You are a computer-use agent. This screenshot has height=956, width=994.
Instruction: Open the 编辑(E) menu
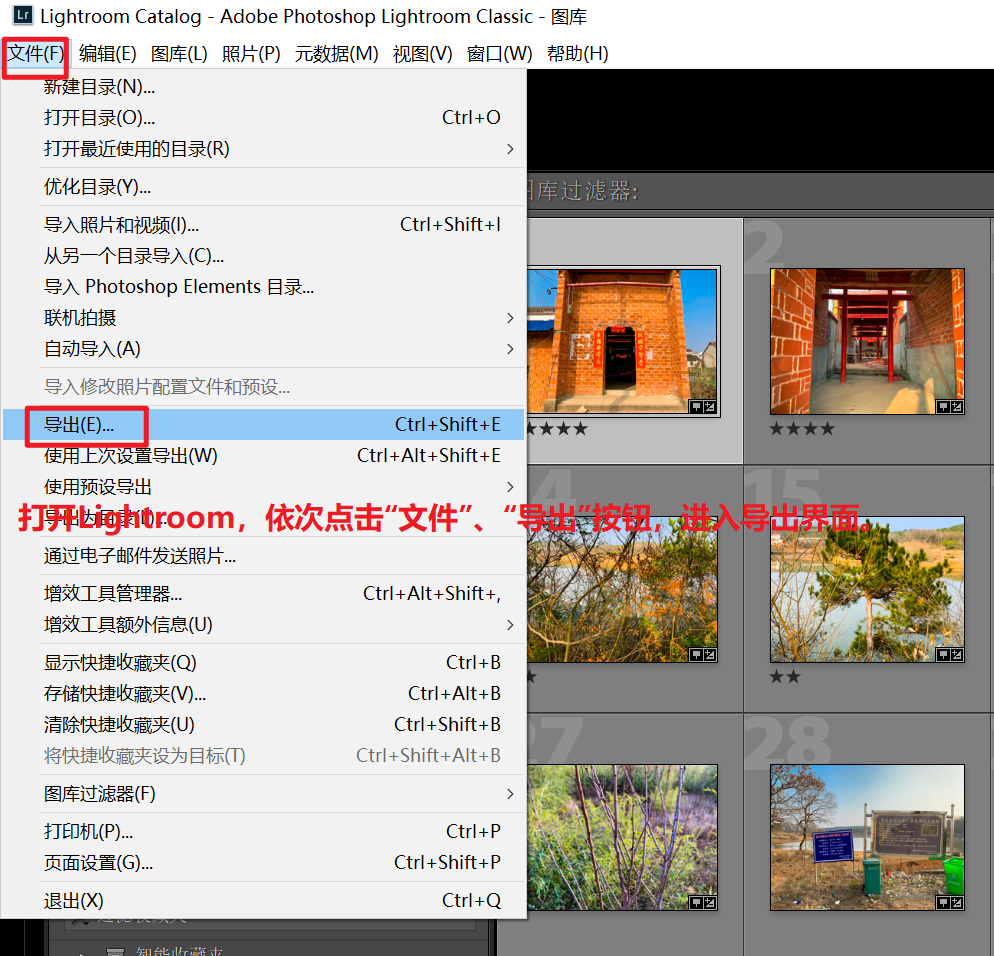point(108,54)
